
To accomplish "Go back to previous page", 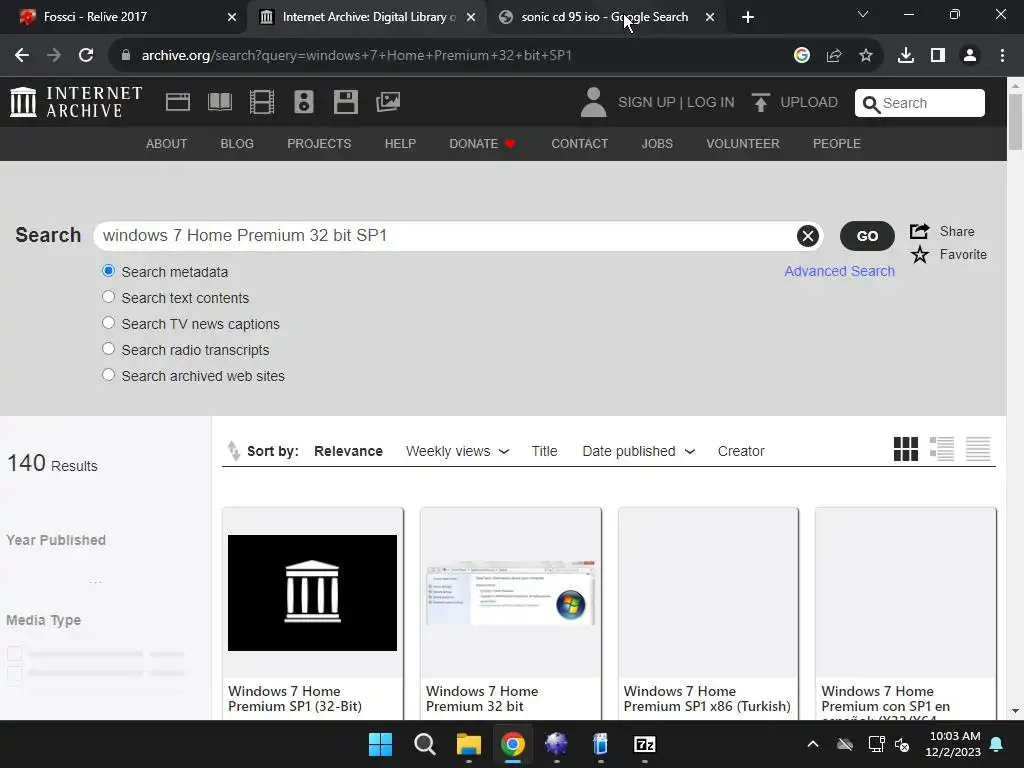I will coord(22,56).
